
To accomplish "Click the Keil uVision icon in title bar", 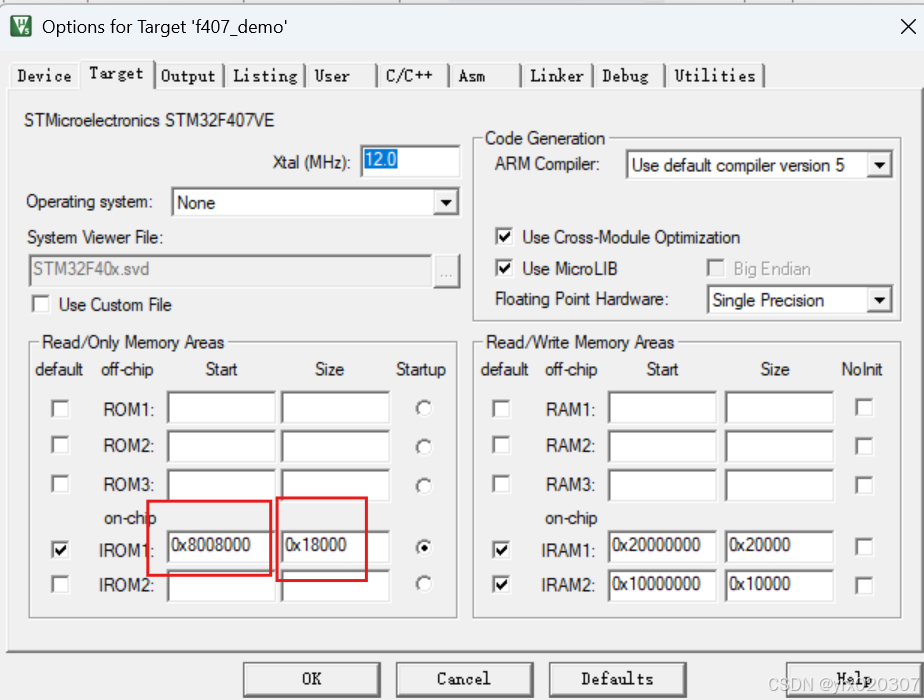I will click(x=21, y=27).
